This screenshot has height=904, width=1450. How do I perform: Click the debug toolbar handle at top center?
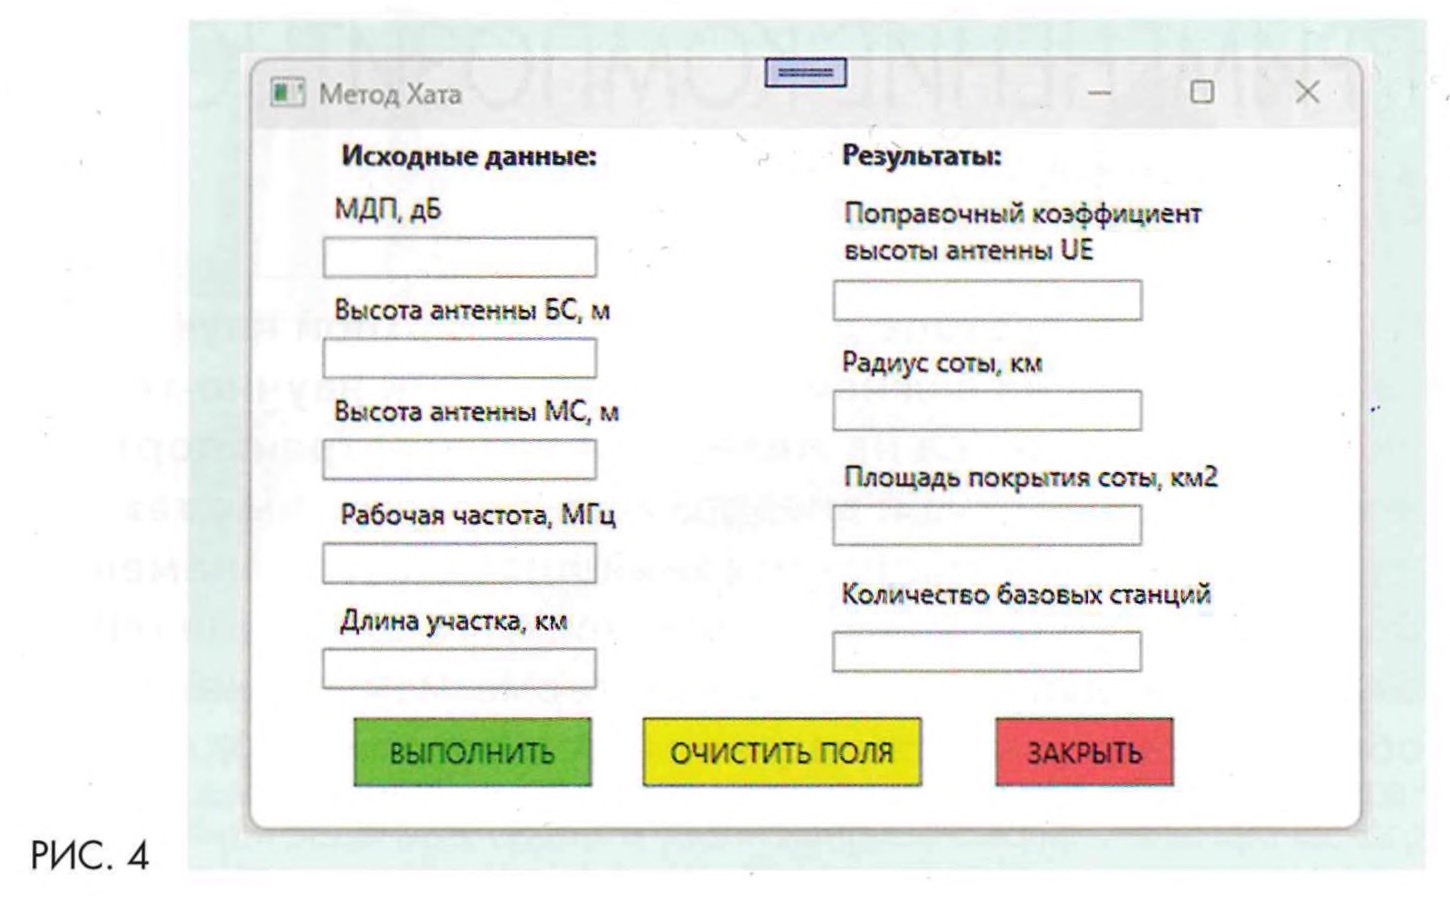[805, 73]
